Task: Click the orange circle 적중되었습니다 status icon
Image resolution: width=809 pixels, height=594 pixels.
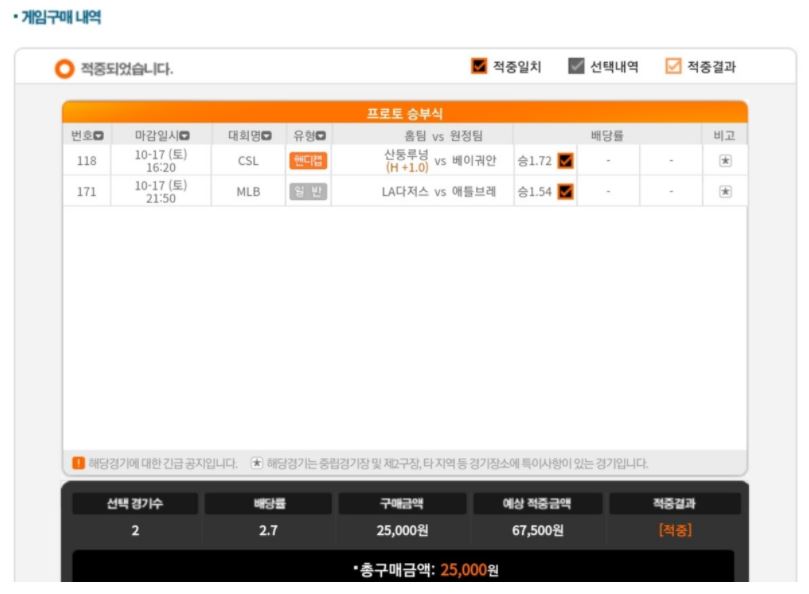Action: (64, 69)
